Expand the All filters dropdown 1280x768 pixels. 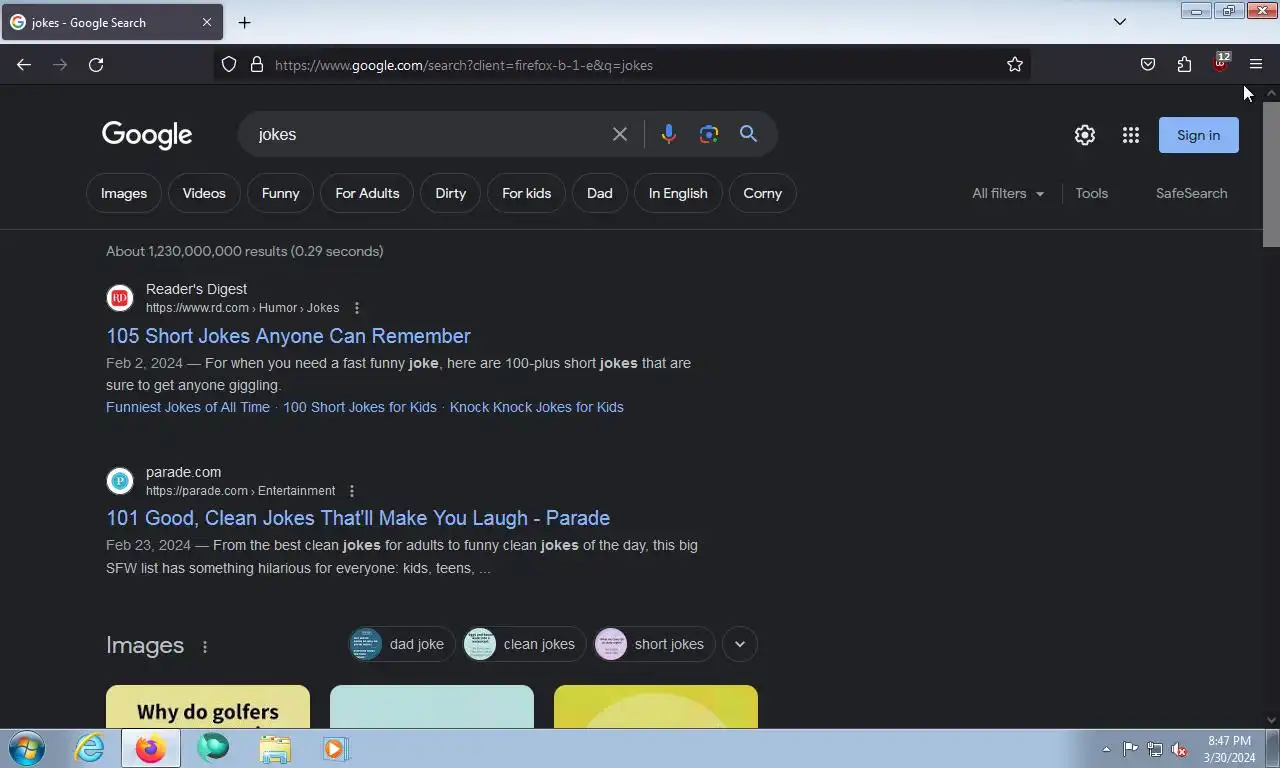pos(1008,193)
